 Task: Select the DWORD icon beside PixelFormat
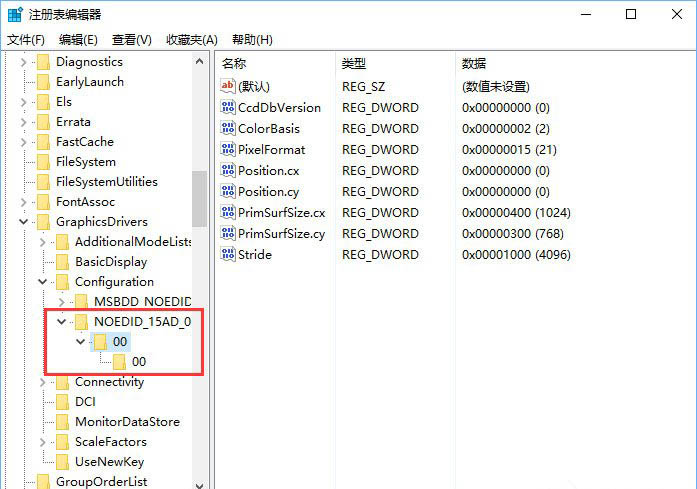[227, 150]
